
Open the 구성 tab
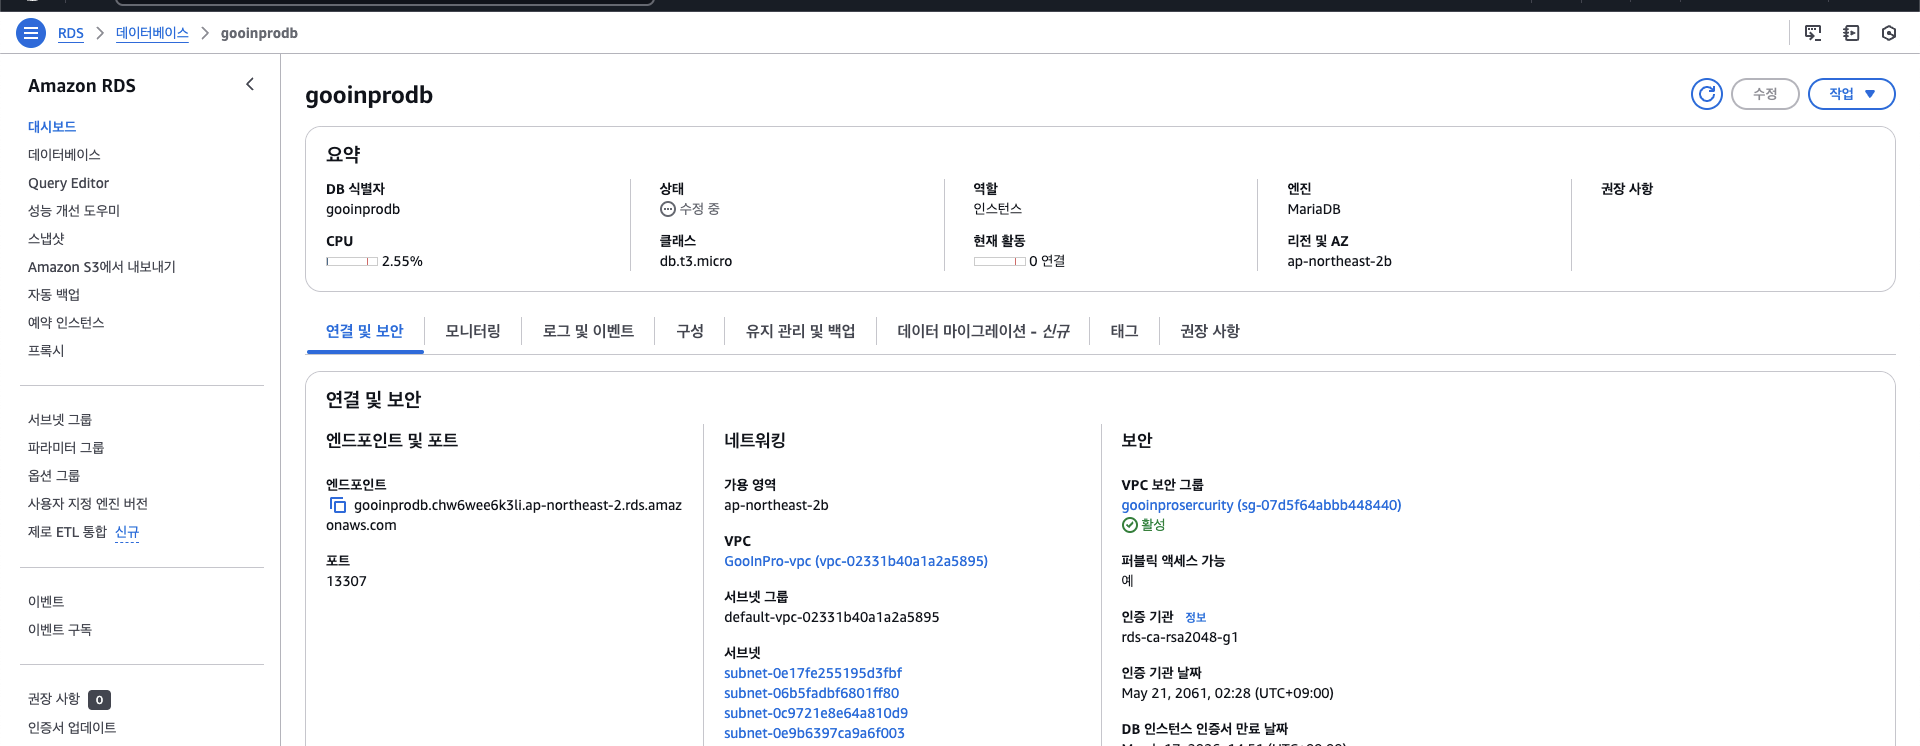(x=690, y=331)
